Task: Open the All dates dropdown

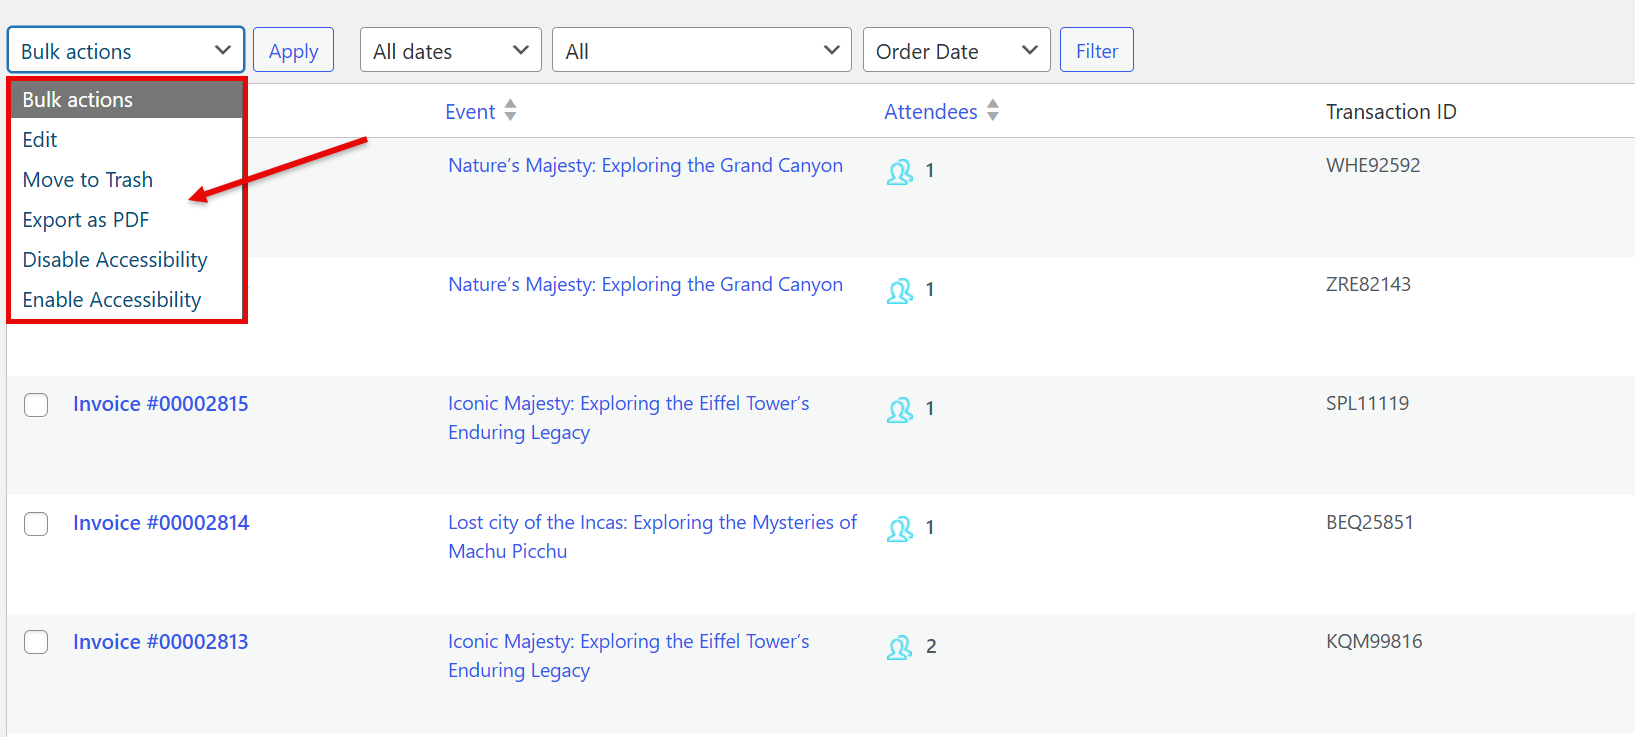Action: point(450,51)
